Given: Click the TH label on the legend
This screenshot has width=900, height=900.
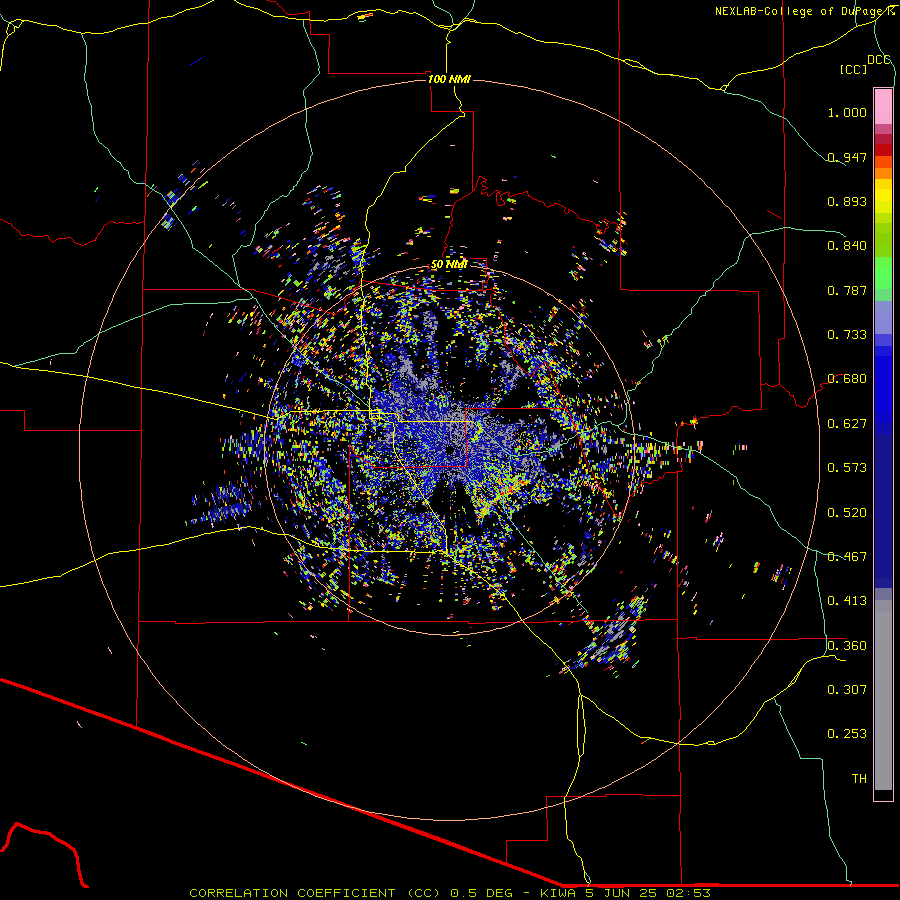Looking at the screenshot, I should 859,779.
